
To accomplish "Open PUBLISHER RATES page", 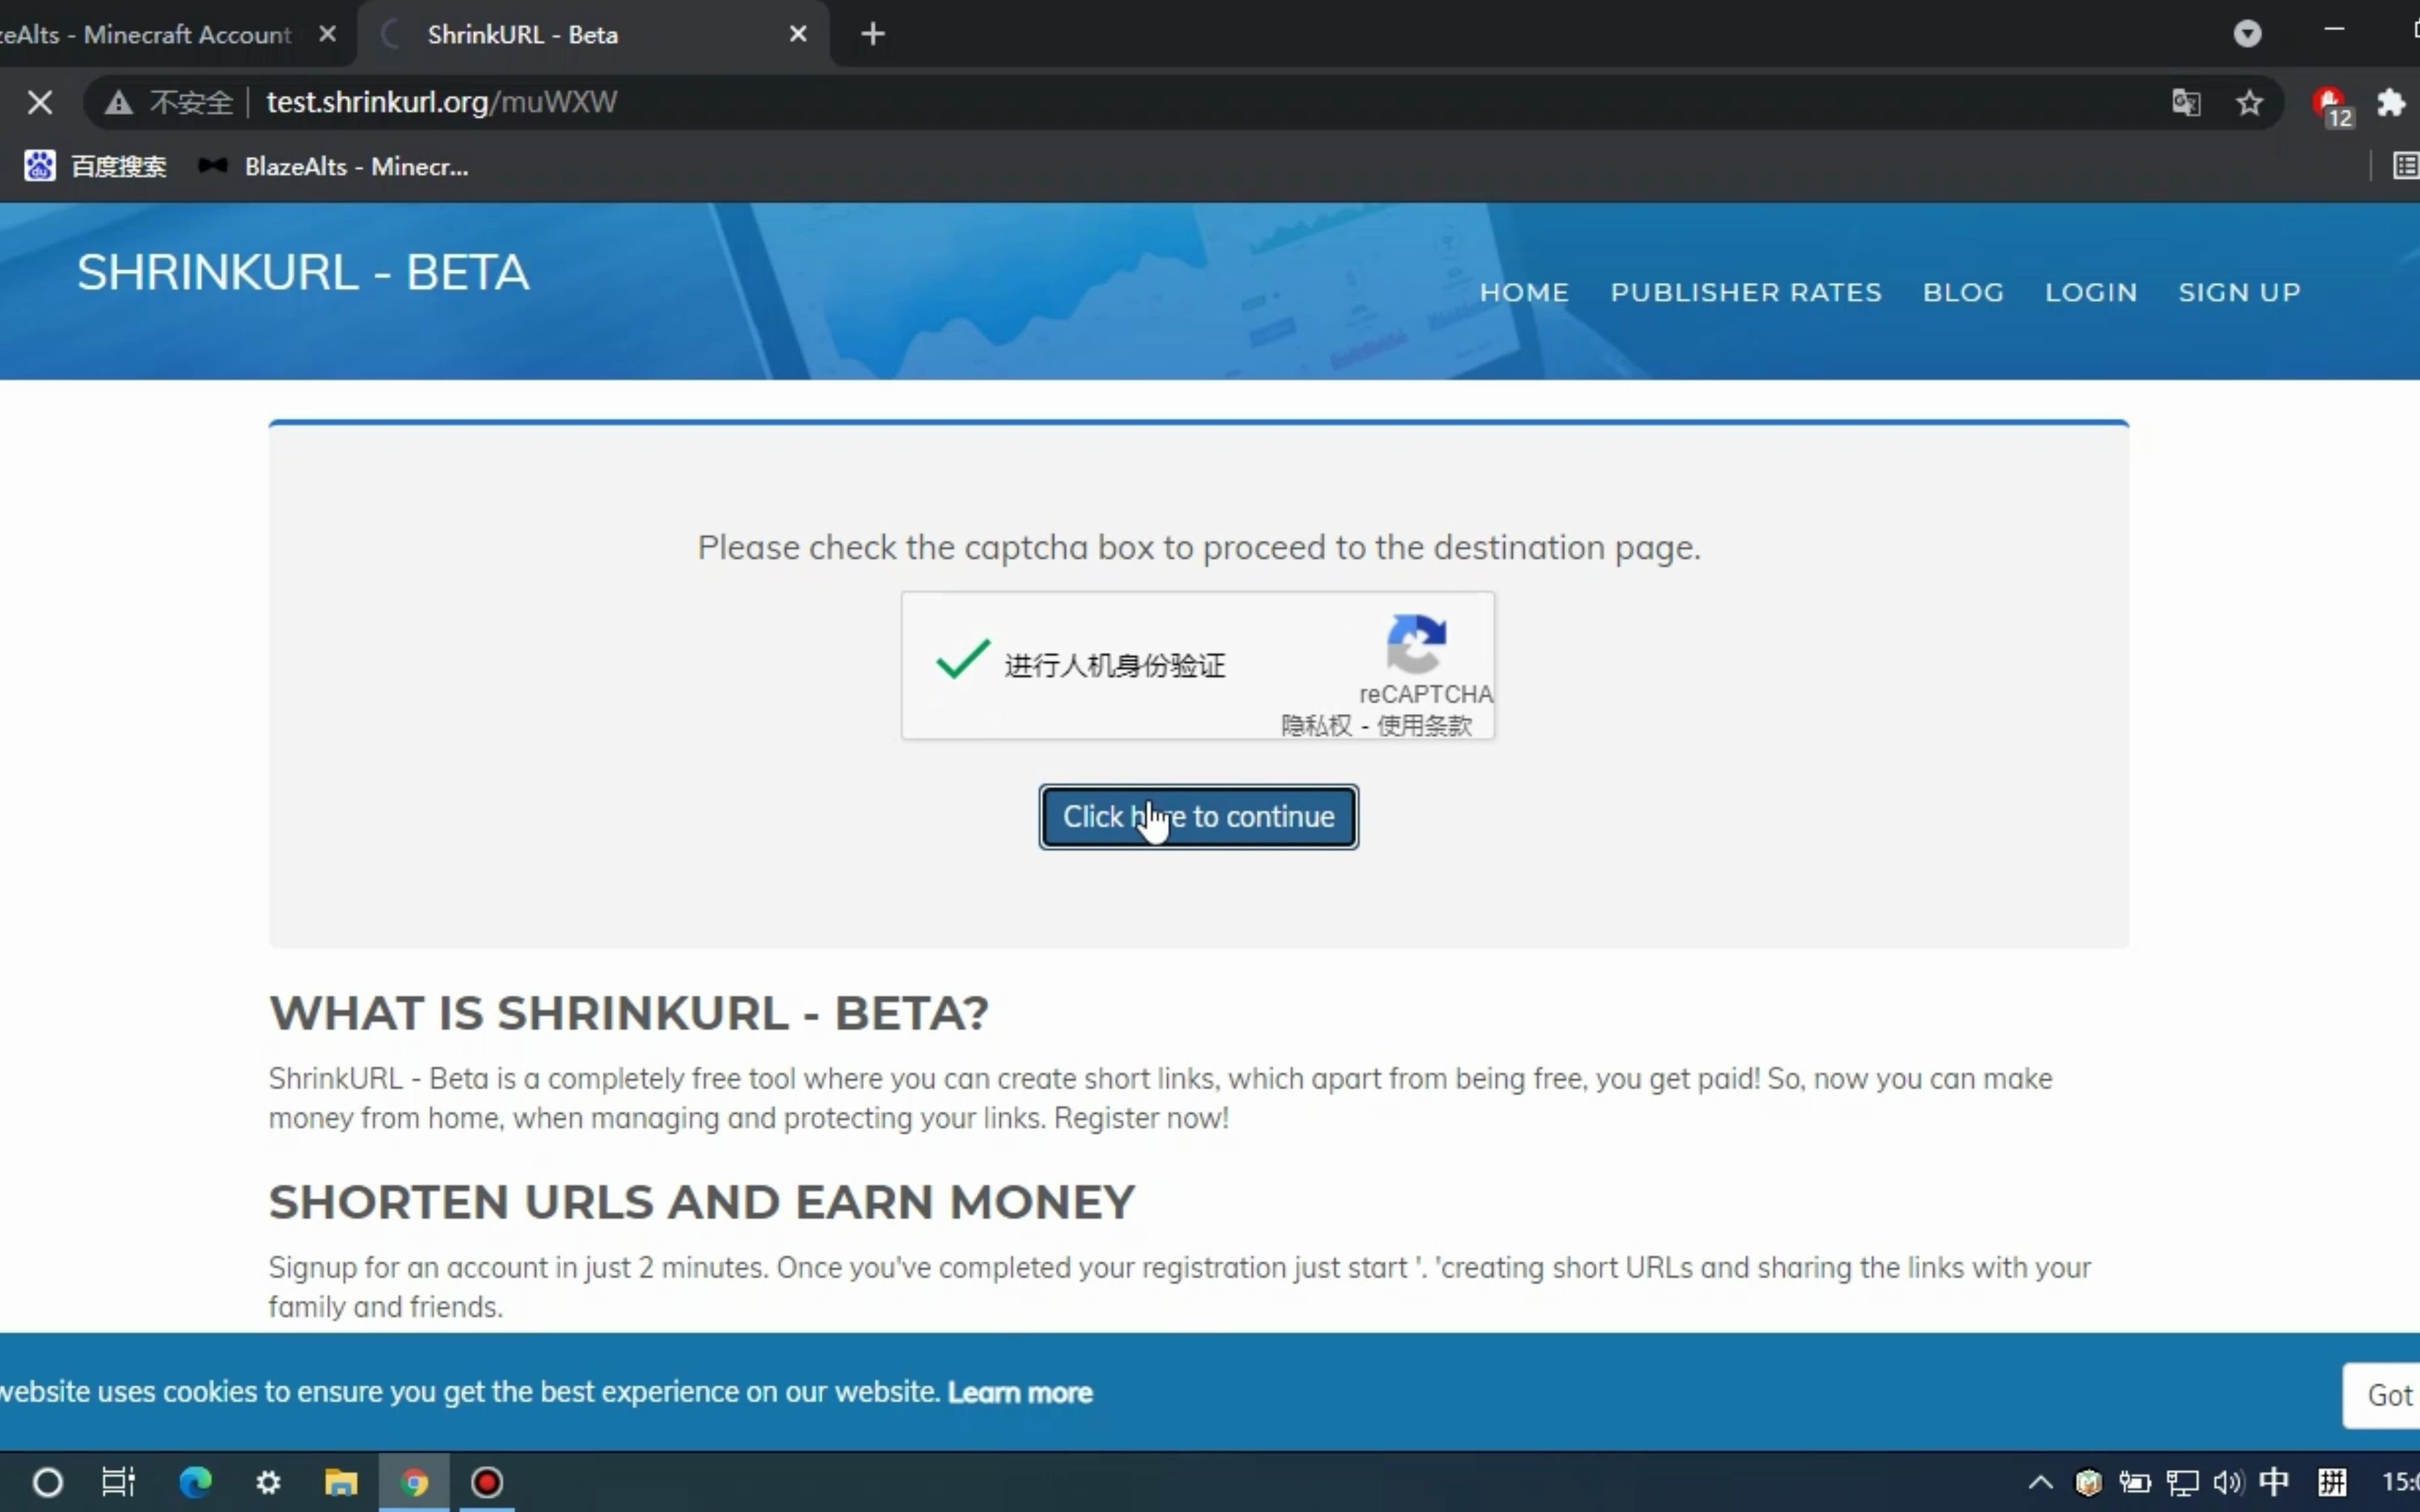I will click(x=1746, y=292).
